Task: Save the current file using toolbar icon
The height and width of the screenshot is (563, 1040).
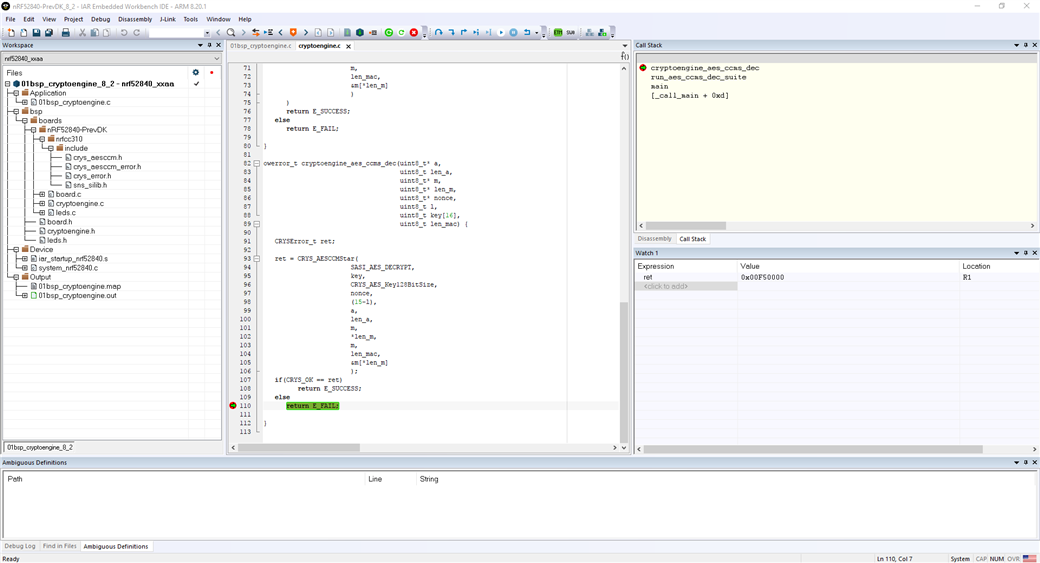Action: click(36, 32)
